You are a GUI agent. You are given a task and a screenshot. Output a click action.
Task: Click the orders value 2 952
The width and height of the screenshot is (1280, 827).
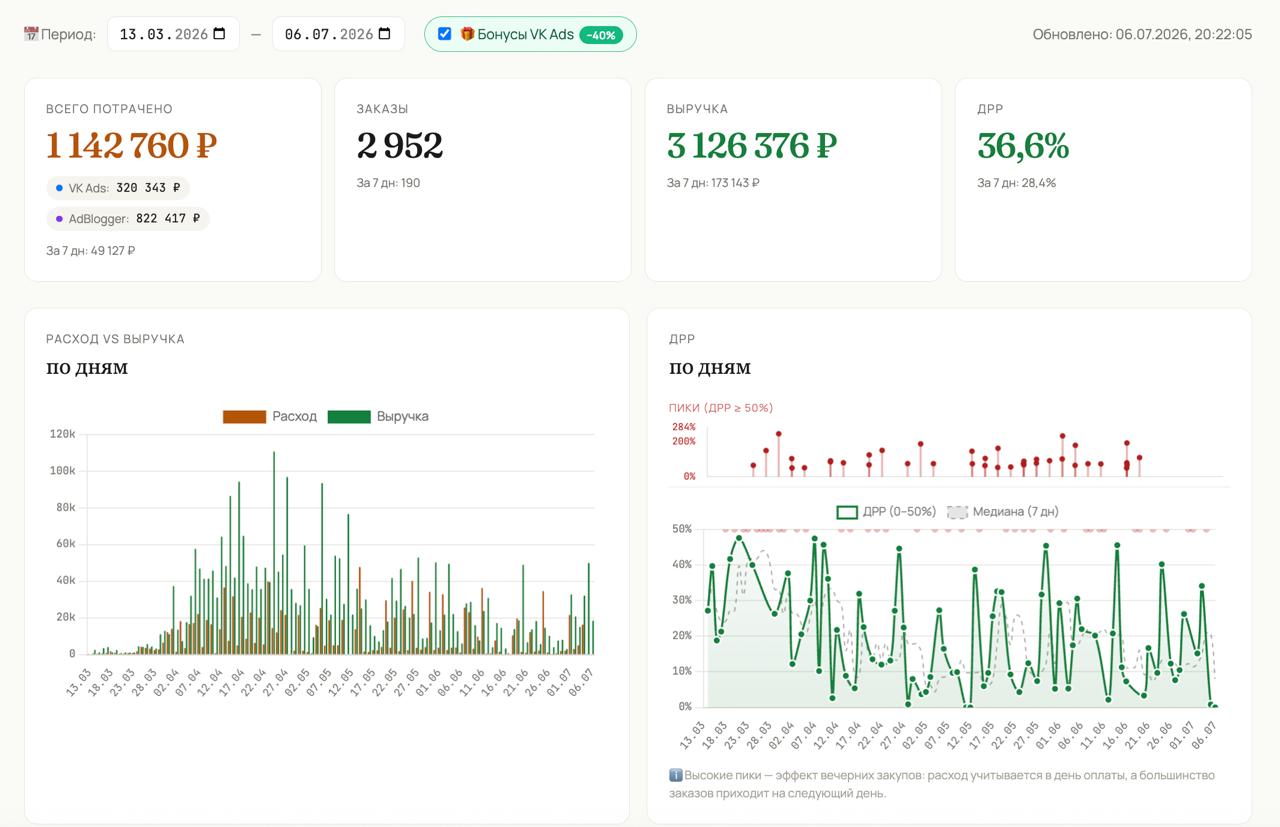400,146
